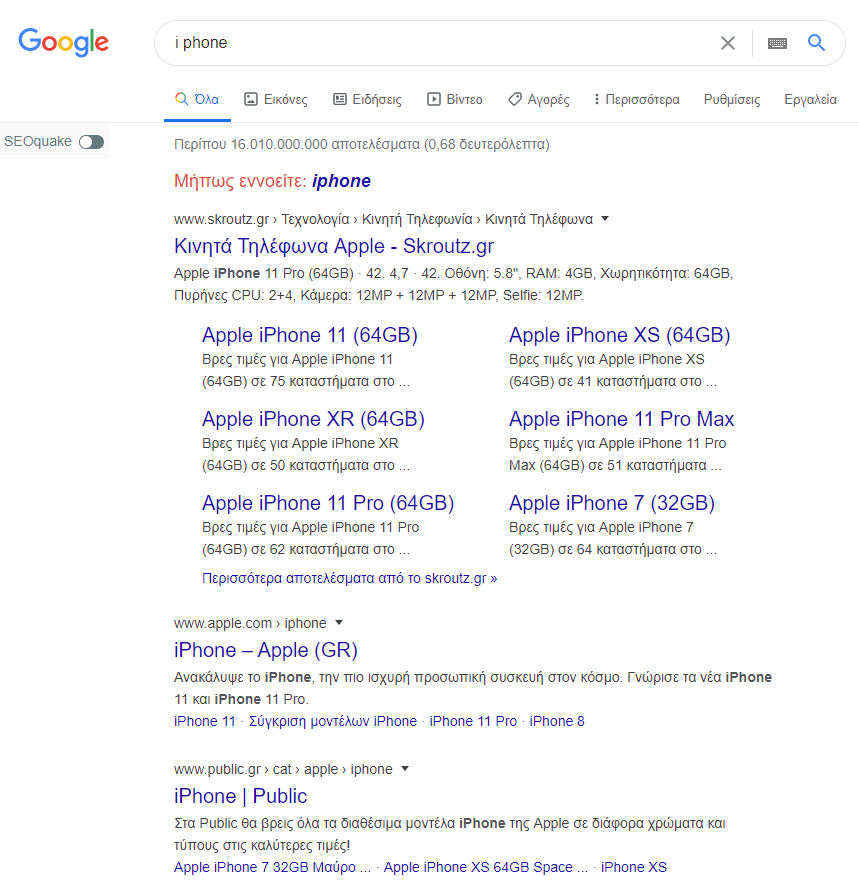
Task: Open 'iPhone – Apple (GR)' result
Action: pyautogui.click(x=266, y=650)
